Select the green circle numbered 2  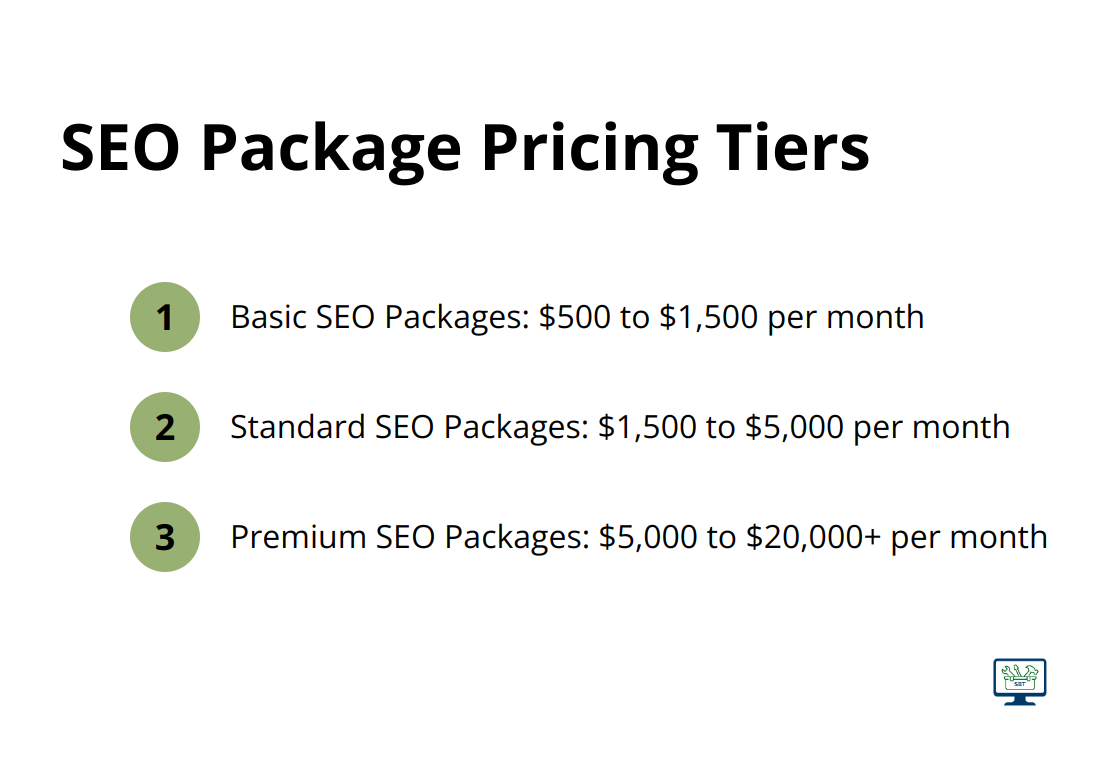point(165,427)
